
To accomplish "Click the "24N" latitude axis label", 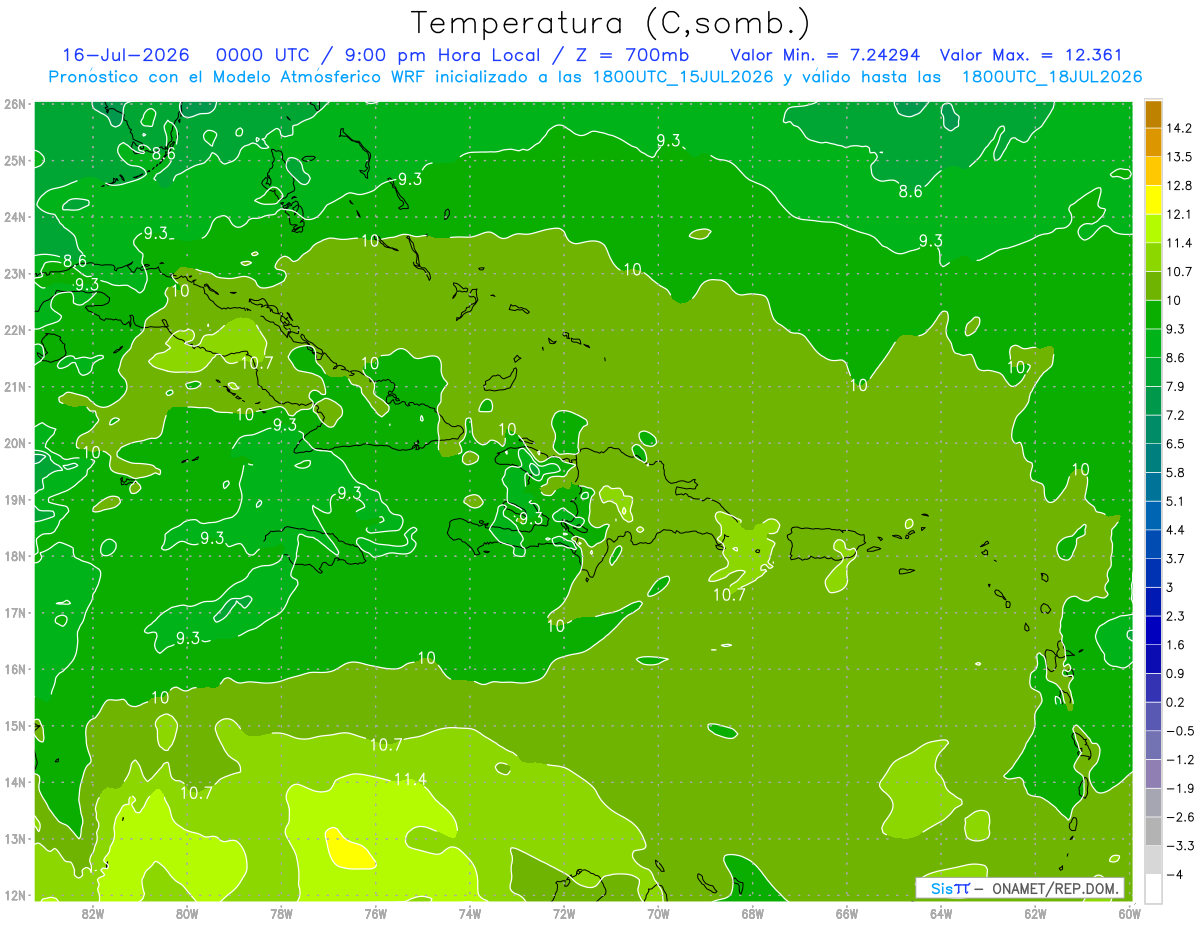I will coord(14,217).
